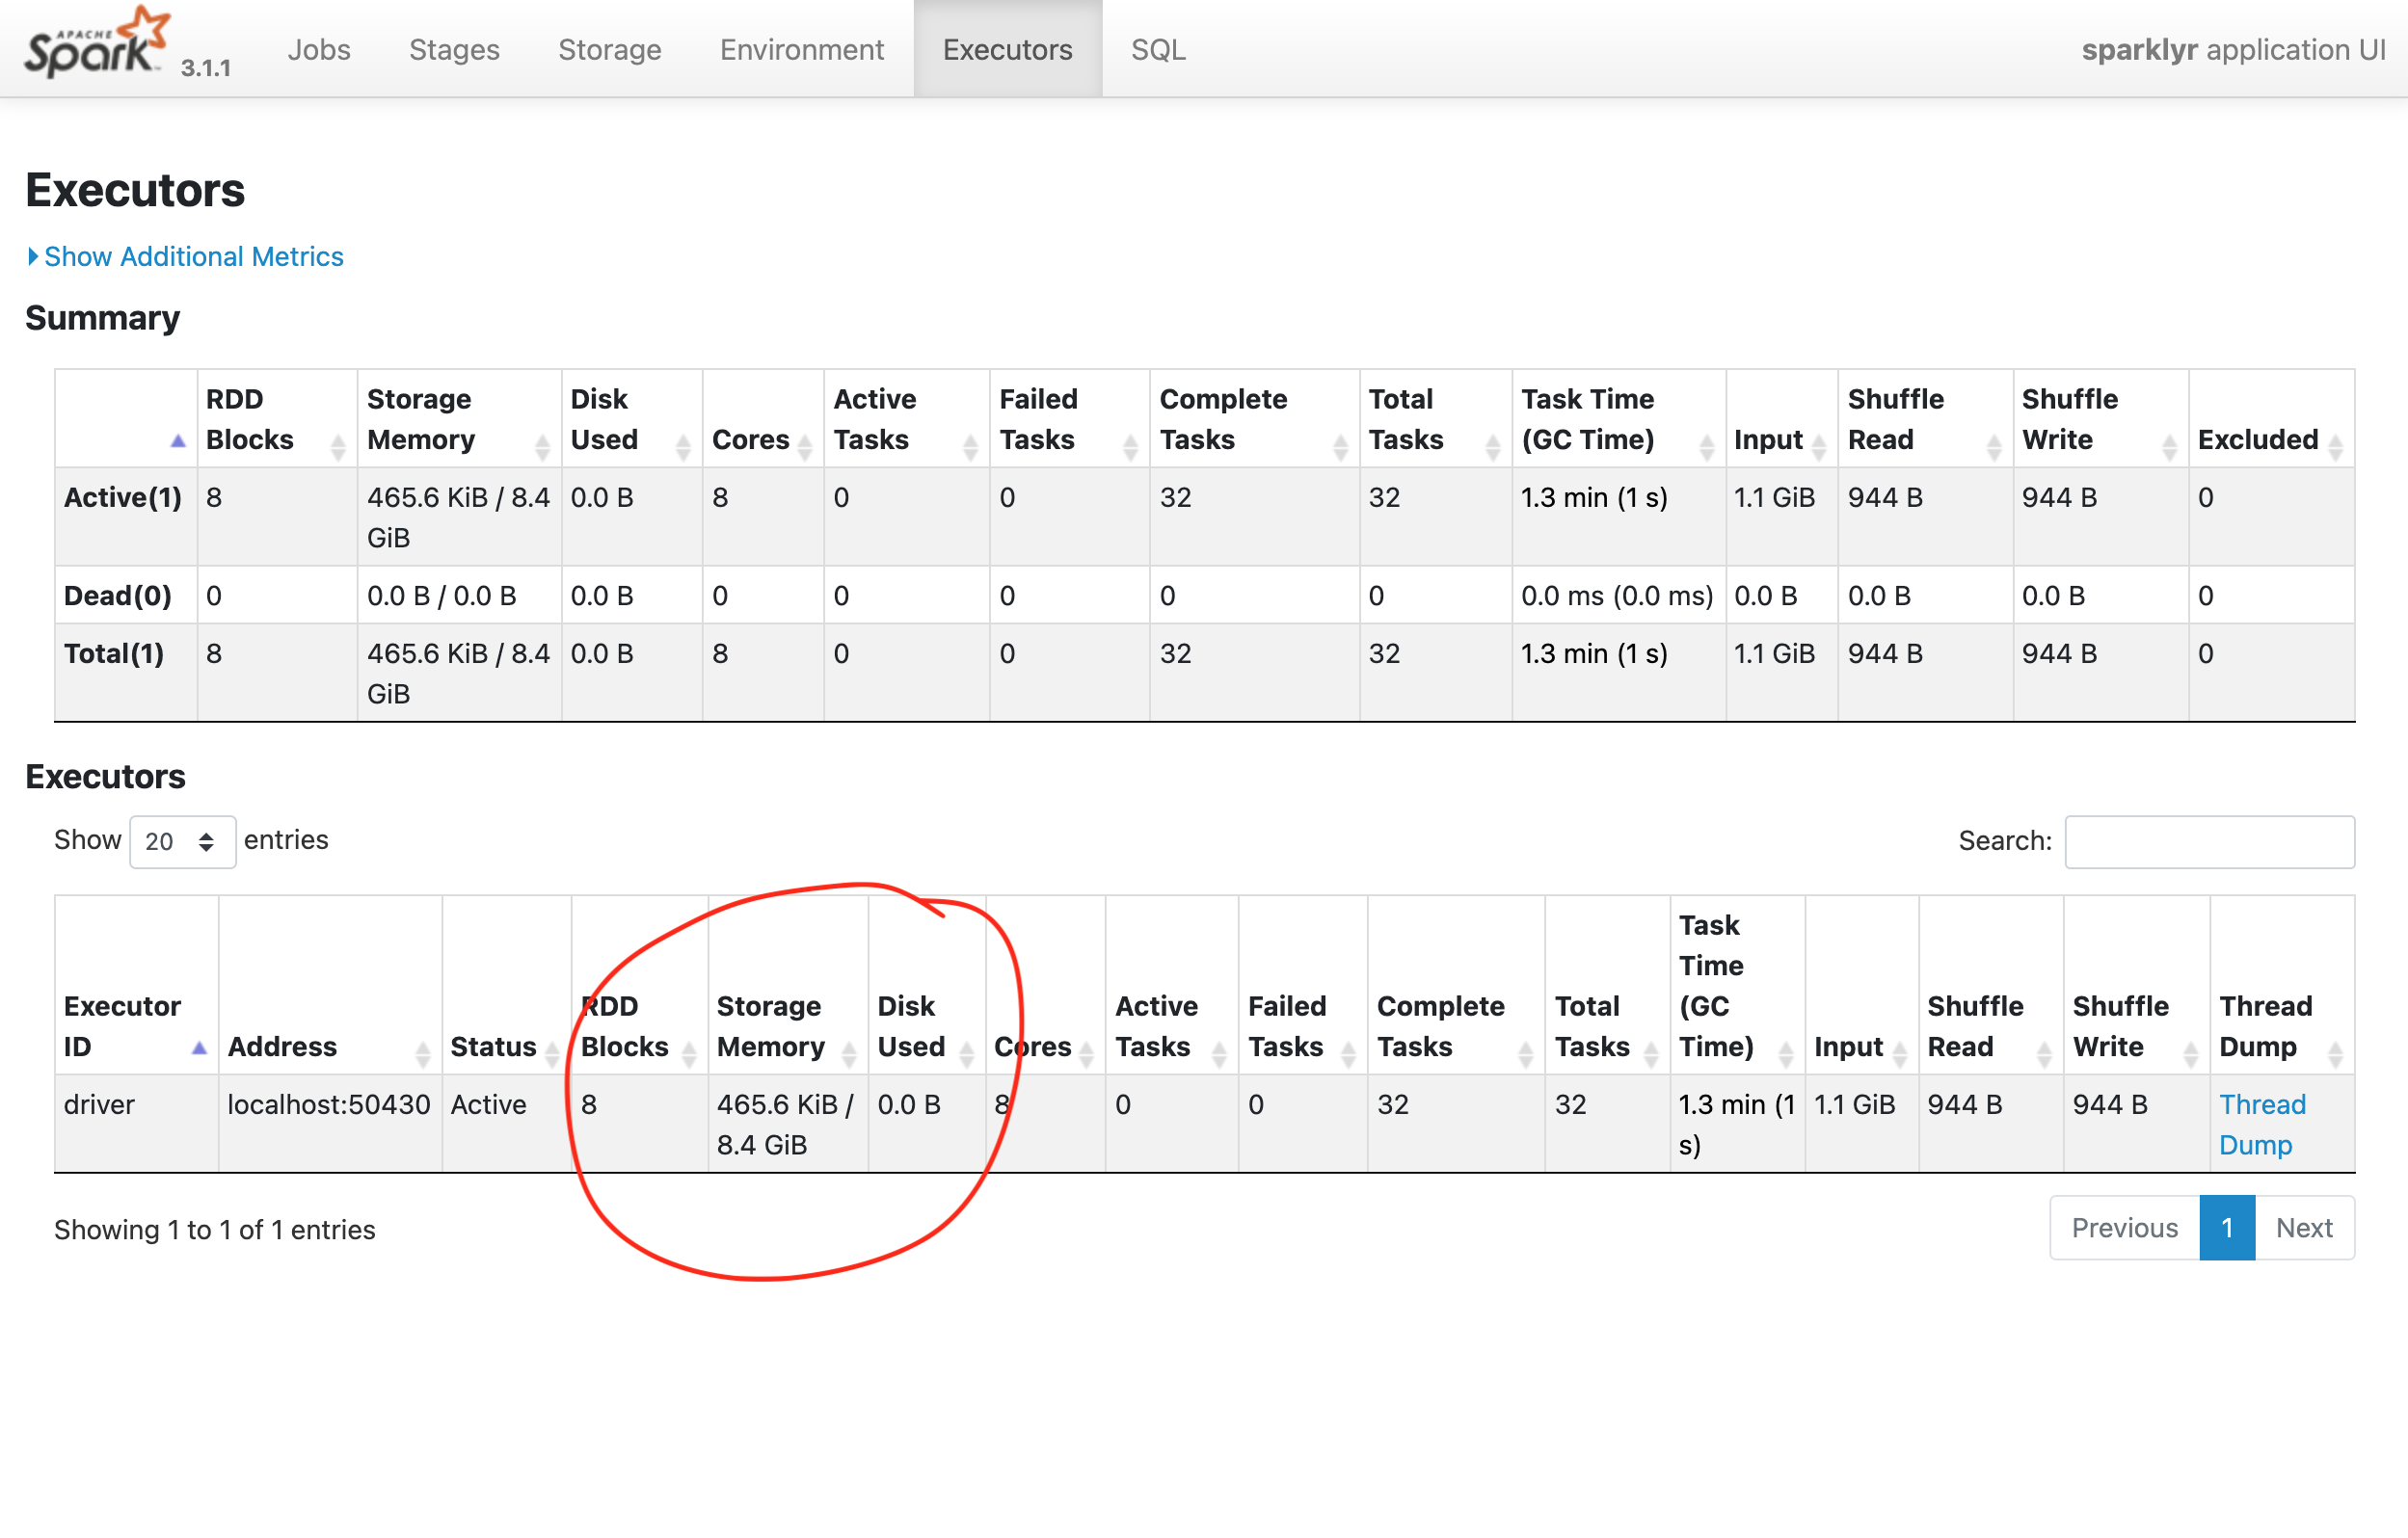2408x1538 pixels.
Task: Sort Summary table by Cores sort icon
Action: pos(805,447)
